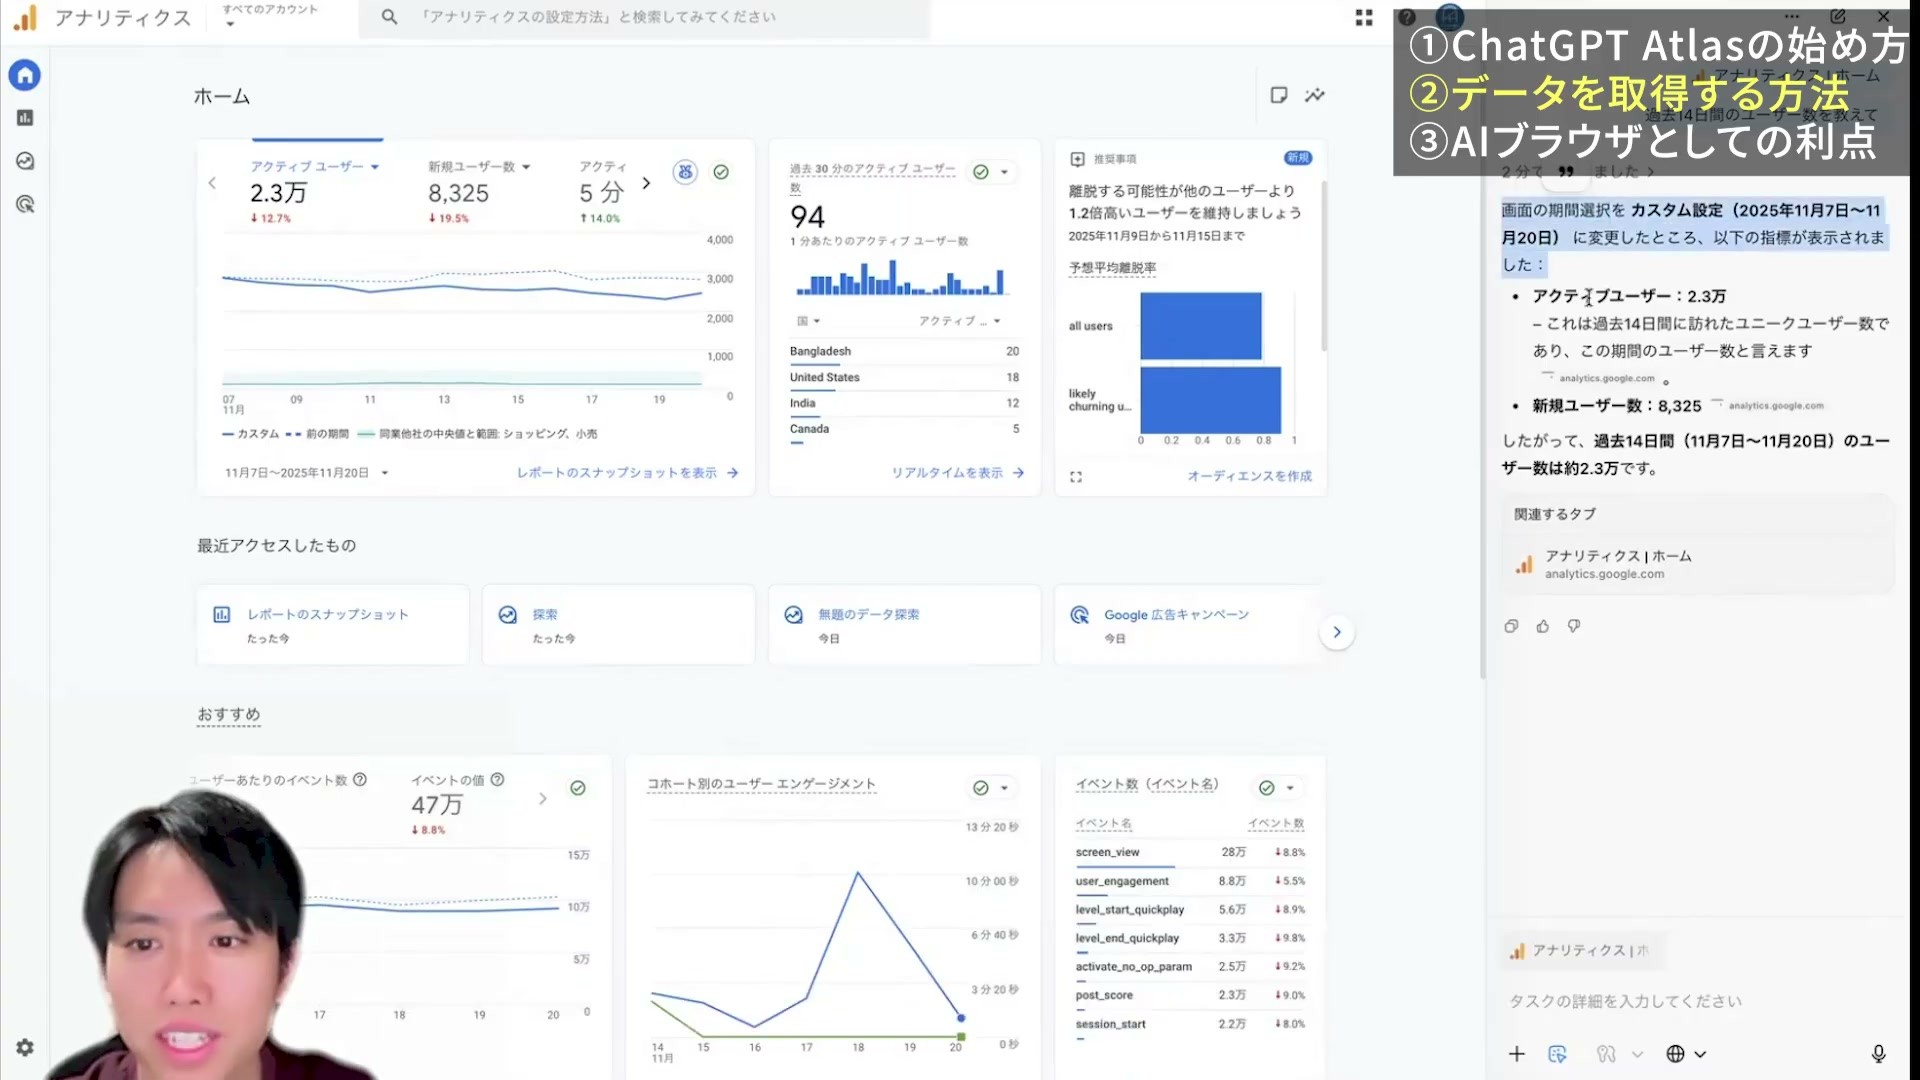Click the help icon beside ユーザーあたりのイベント数
This screenshot has height=1080, width=1920.
[x=360, y=780]
